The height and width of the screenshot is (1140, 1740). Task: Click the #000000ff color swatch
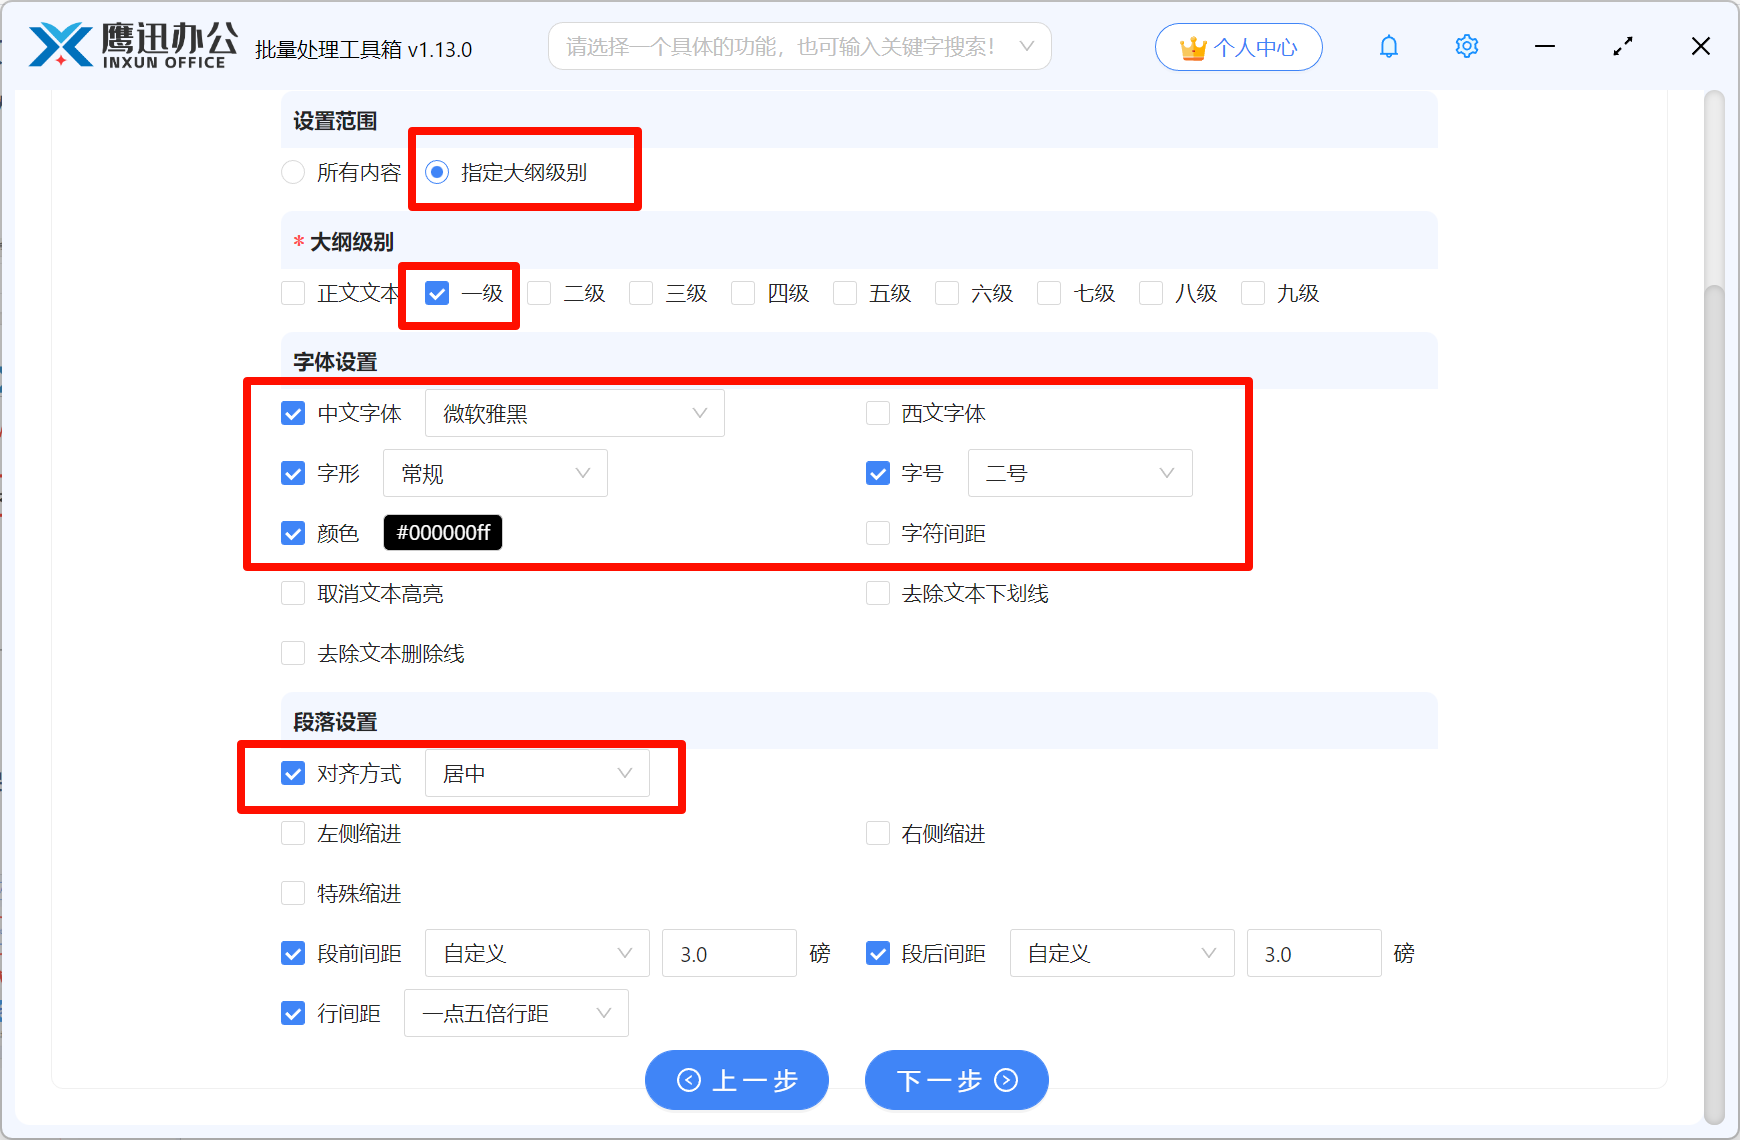442,532
